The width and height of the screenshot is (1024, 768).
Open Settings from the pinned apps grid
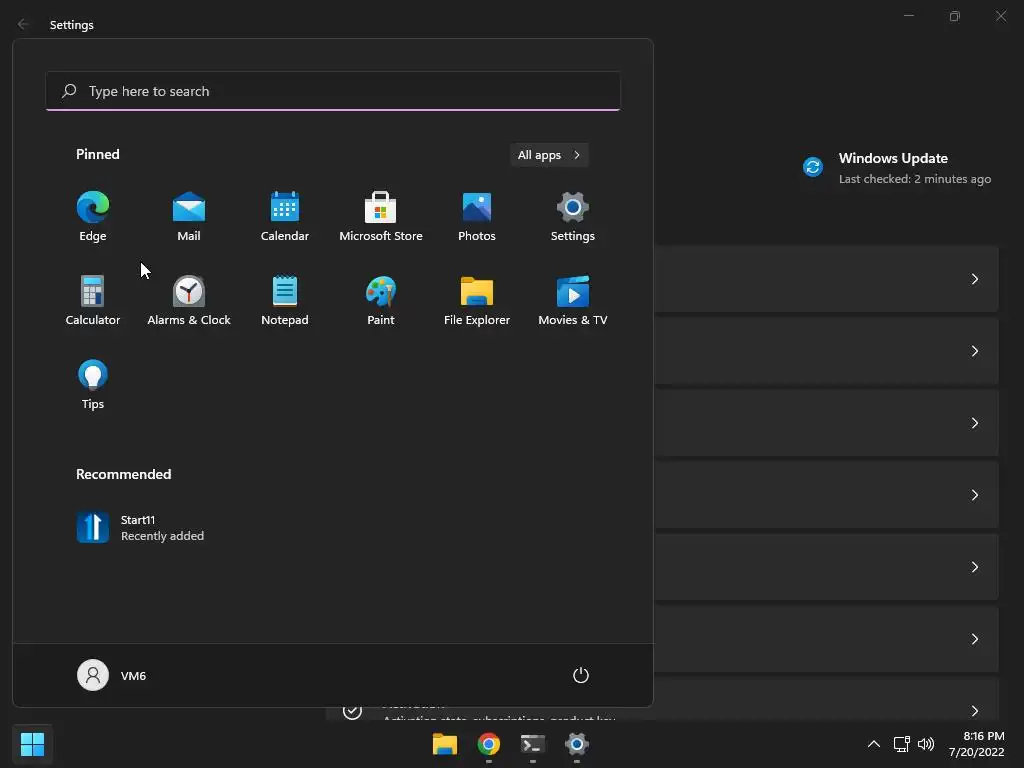point(573,217)
